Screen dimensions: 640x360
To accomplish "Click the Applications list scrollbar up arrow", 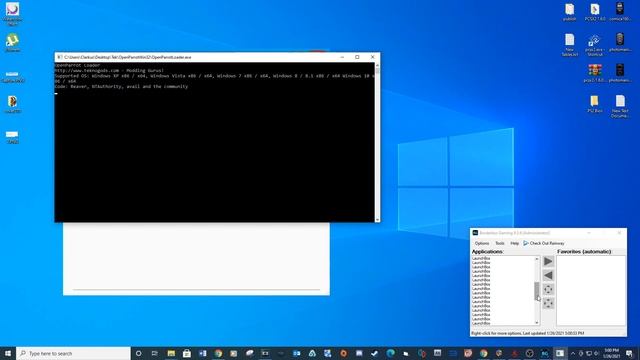I will coord(537,259).
